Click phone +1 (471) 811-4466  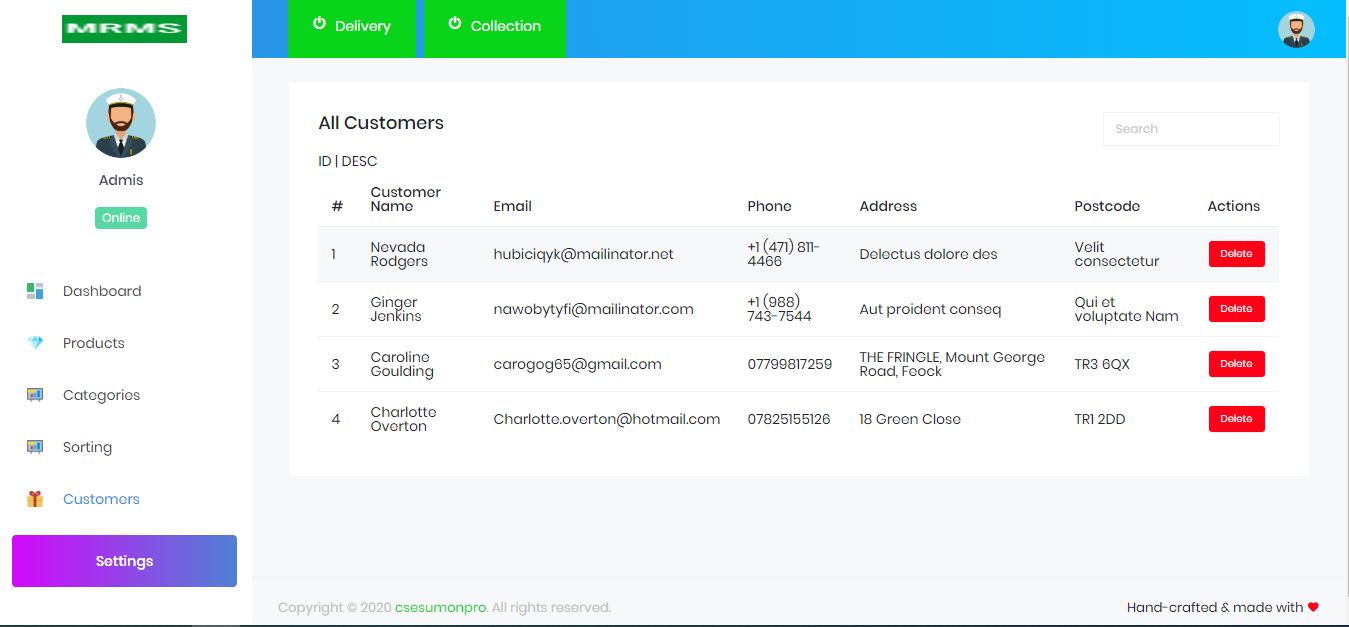[x=784, y=254]
